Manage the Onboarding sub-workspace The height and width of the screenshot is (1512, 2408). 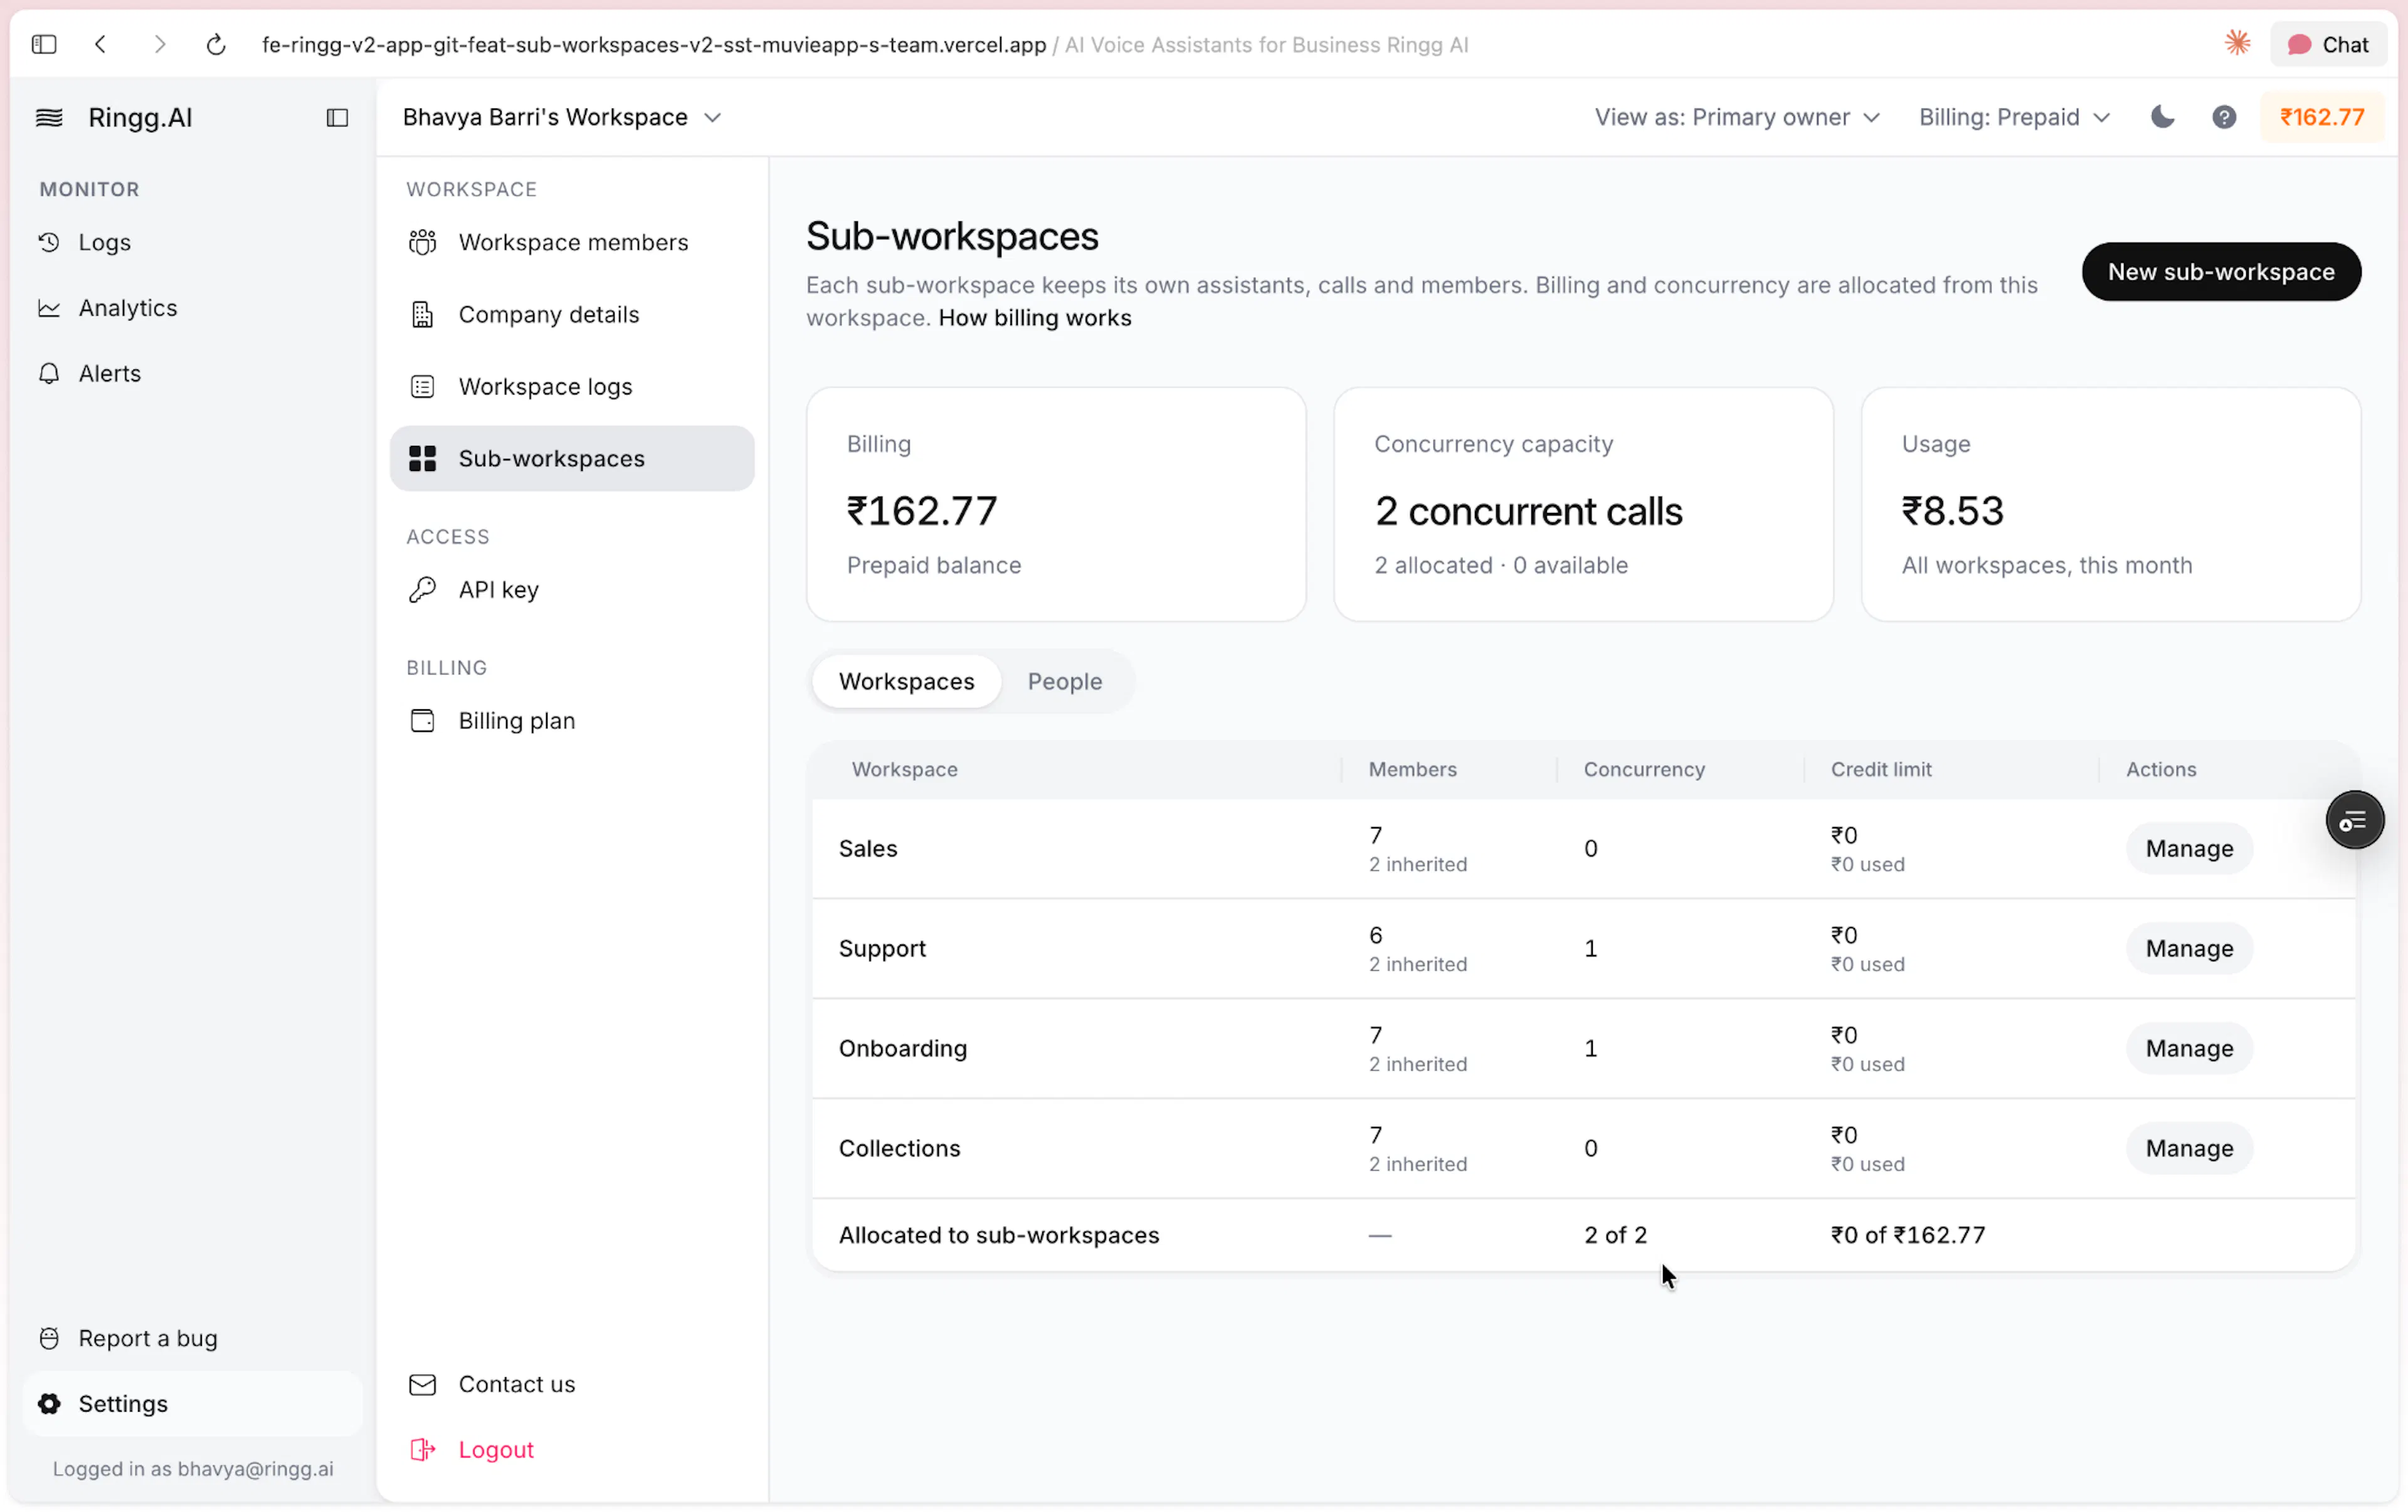[2189, 1048]
